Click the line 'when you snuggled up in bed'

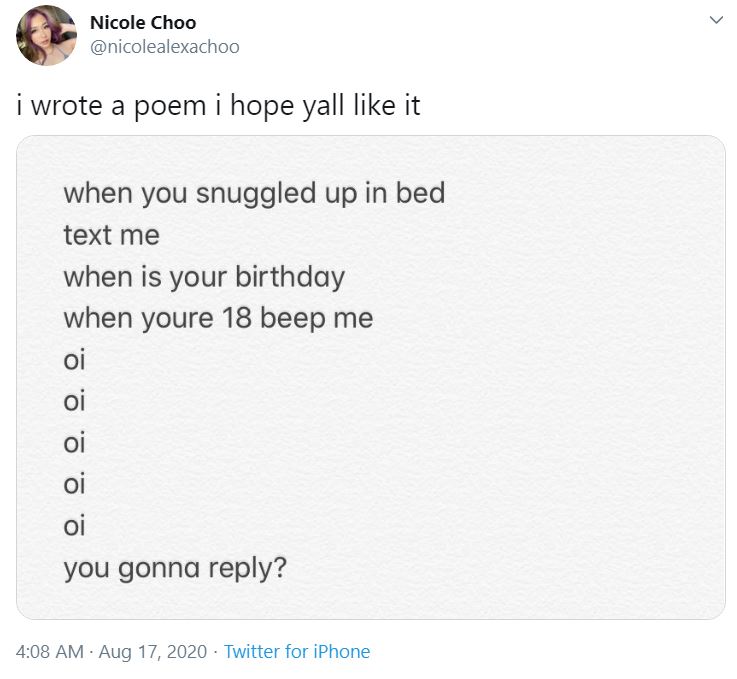point(254,193)
